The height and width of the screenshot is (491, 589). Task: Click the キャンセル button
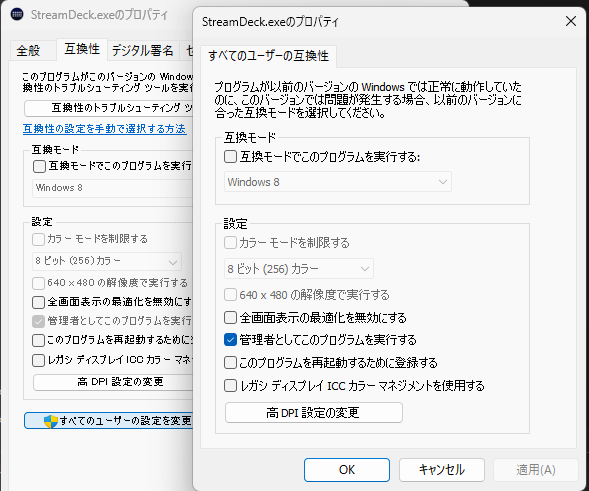click(x=442, y=470)
